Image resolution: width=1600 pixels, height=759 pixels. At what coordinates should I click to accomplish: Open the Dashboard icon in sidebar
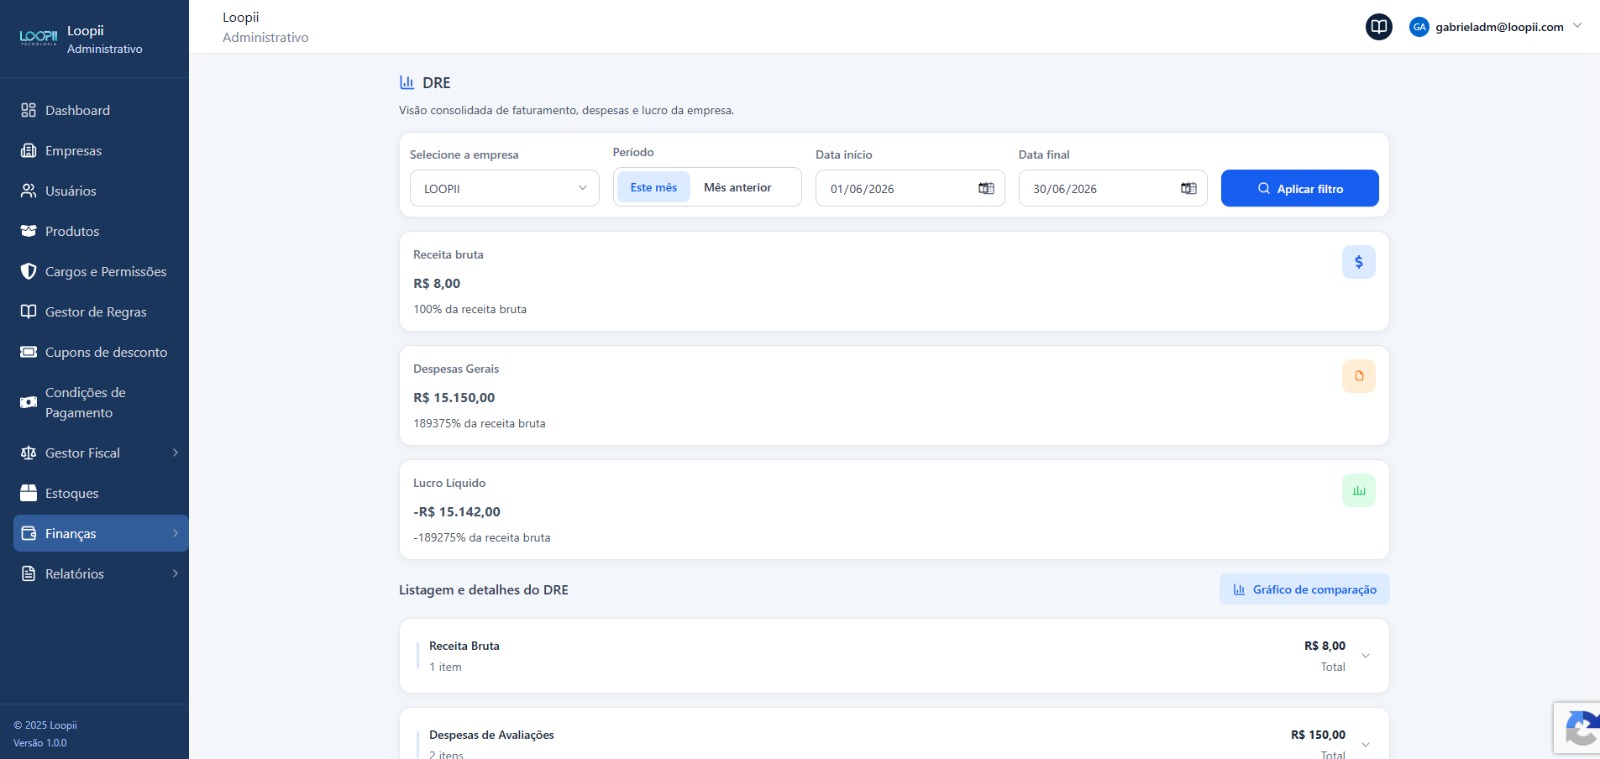(28, 110)
